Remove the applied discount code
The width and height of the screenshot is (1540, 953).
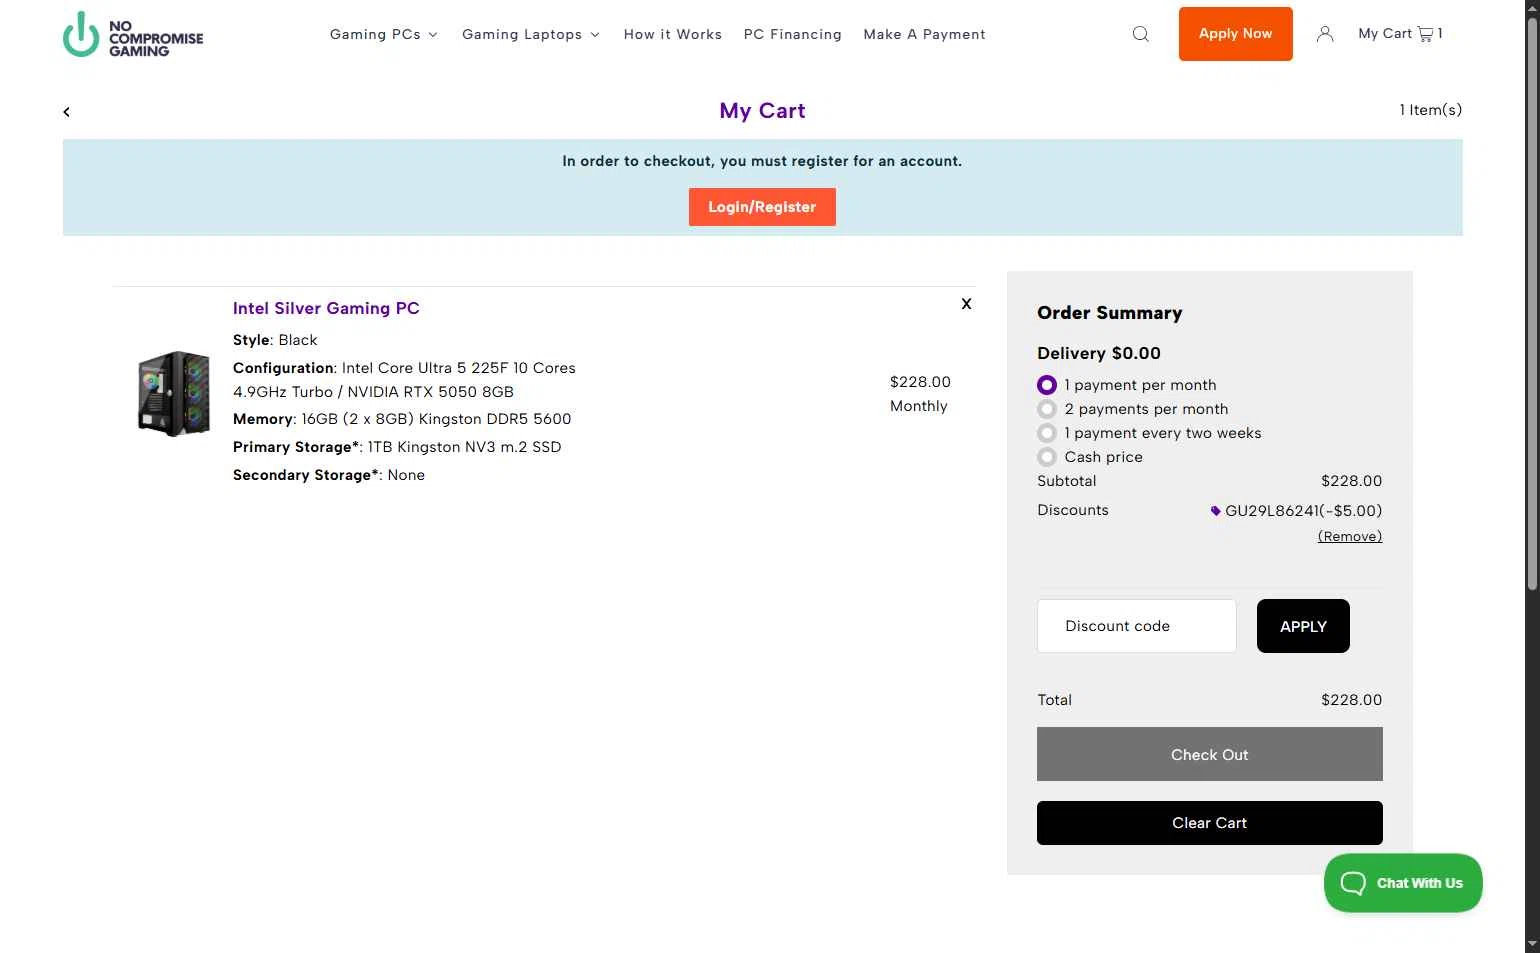1350,537
